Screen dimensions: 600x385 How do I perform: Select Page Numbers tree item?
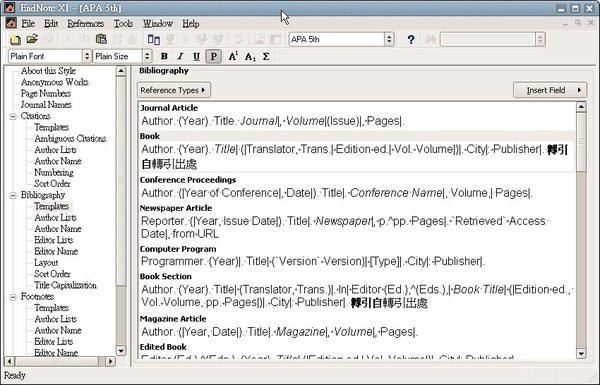coord(46,93)
